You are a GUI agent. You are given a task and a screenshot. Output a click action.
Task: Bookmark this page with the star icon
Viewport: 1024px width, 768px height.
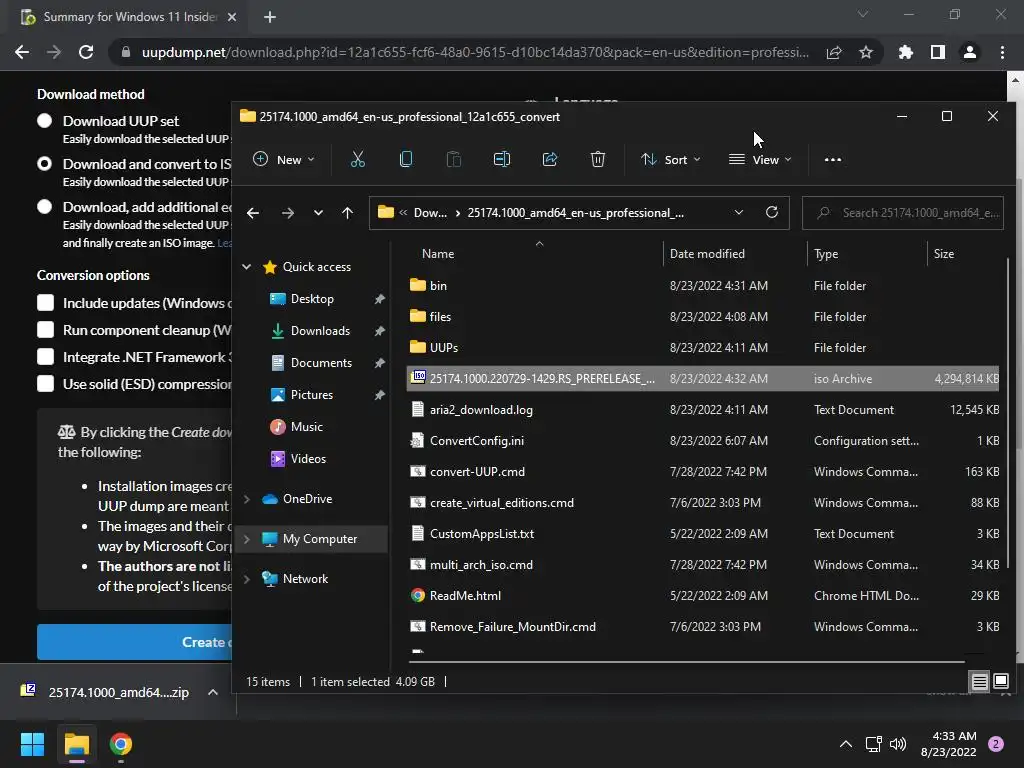tap(866, 52)
